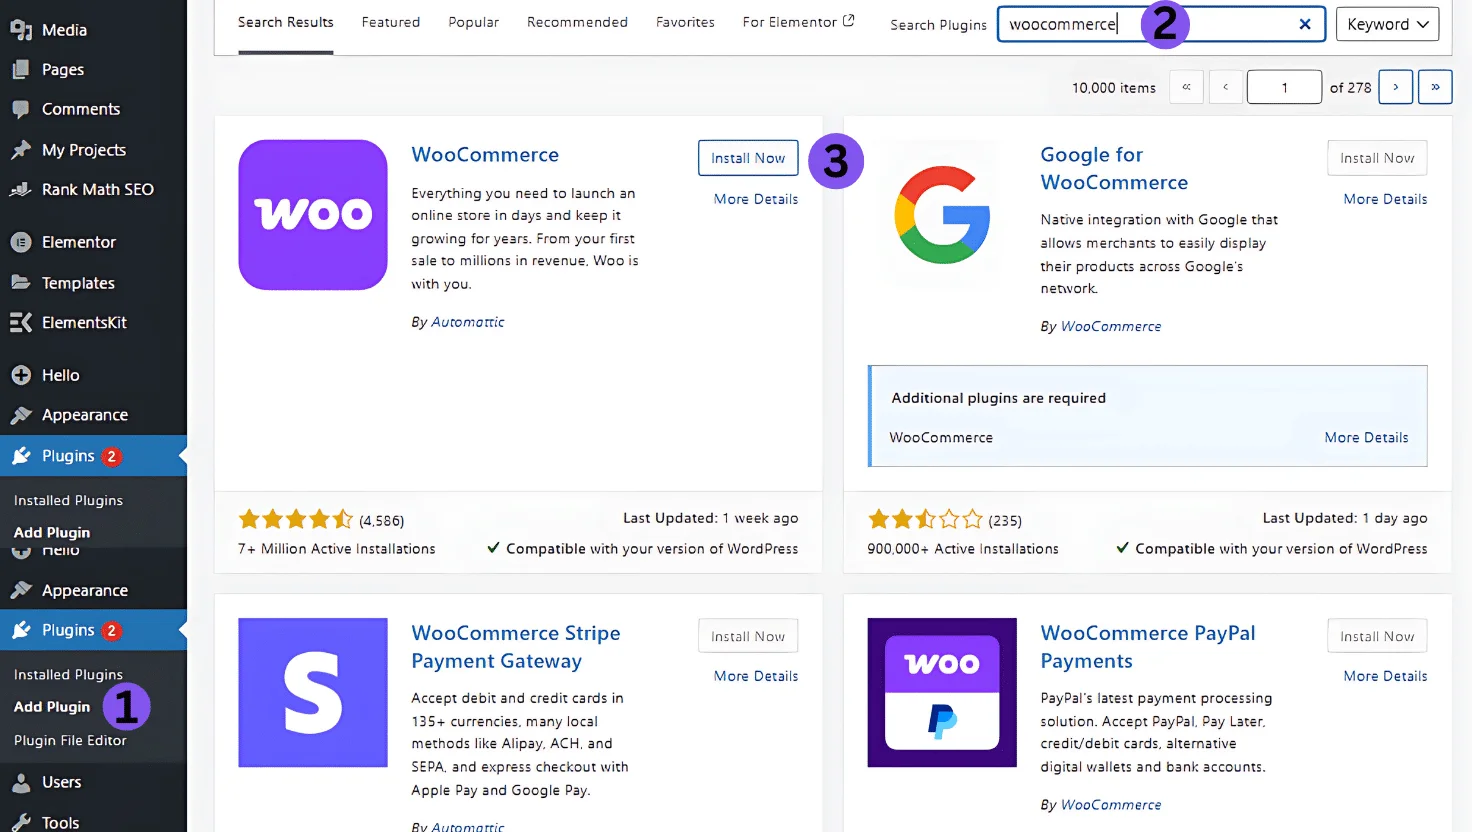
Task: Click the Pages icon in the sidebar
Action: tap(21, 69)
